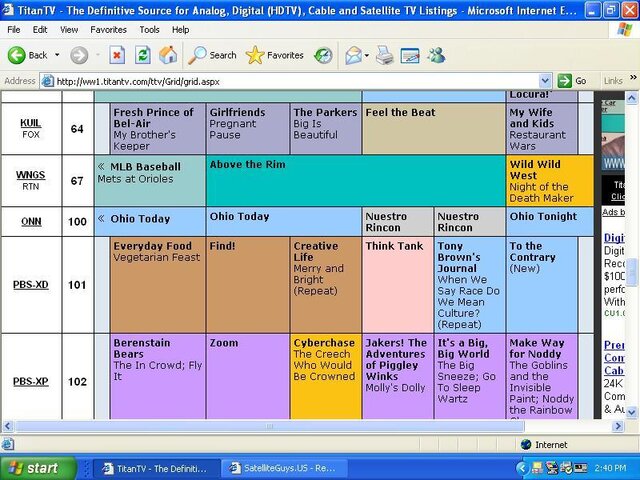Stop page loading with the red X icon
The width and height of the screenshot is (640, 480).
[117, 55]
